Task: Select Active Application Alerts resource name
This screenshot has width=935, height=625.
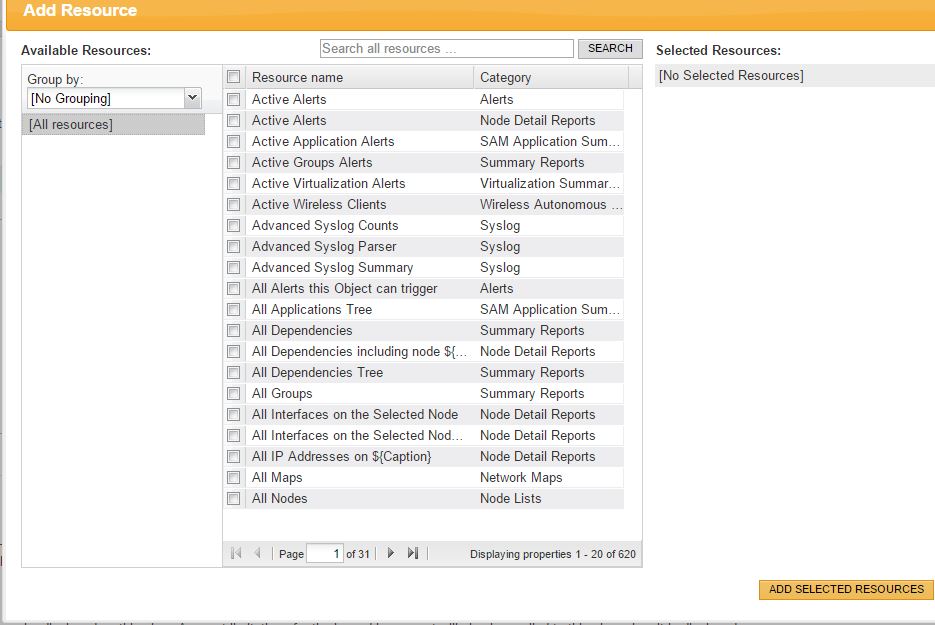Action: [x=323, y=141]
